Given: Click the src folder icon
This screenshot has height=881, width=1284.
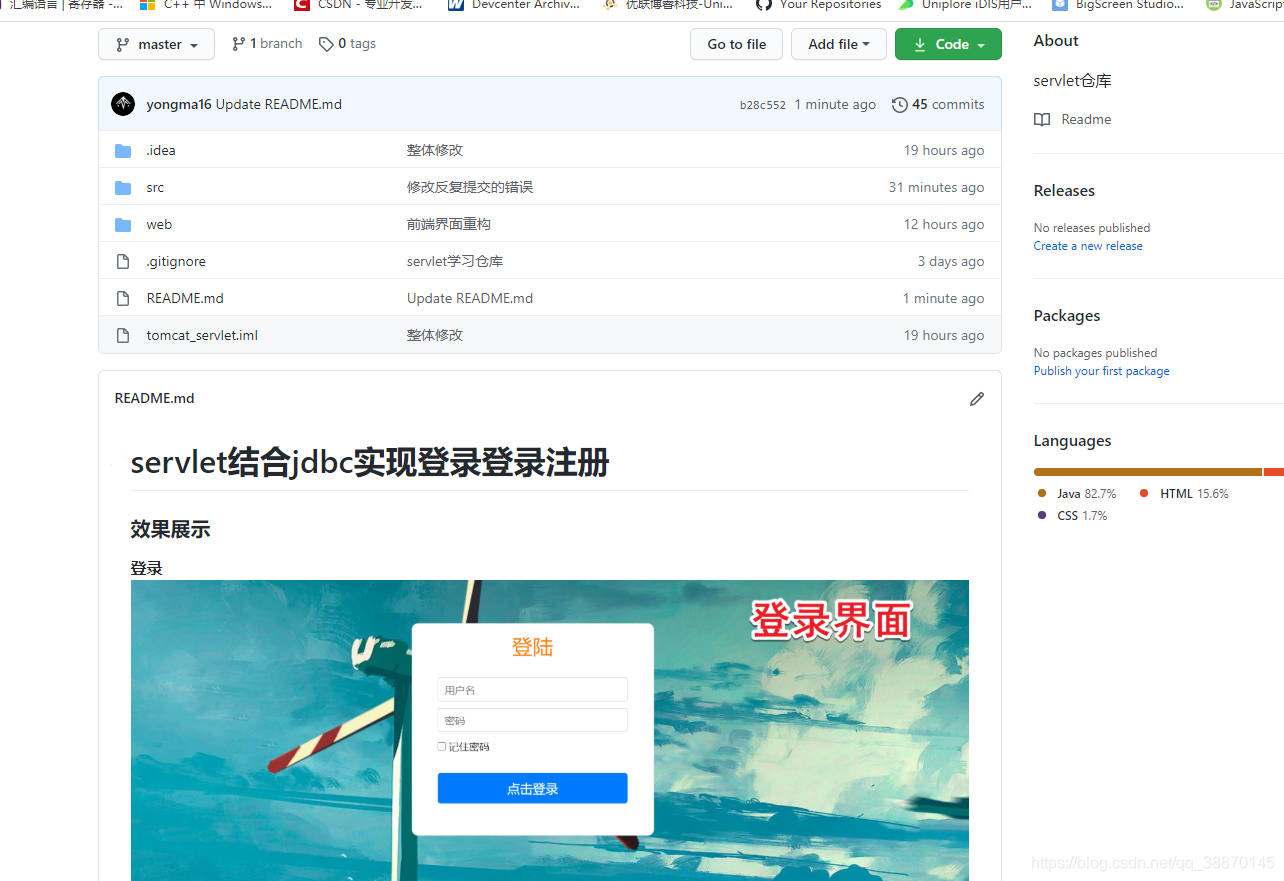Looking at the screenshot, I should (122, 187).
